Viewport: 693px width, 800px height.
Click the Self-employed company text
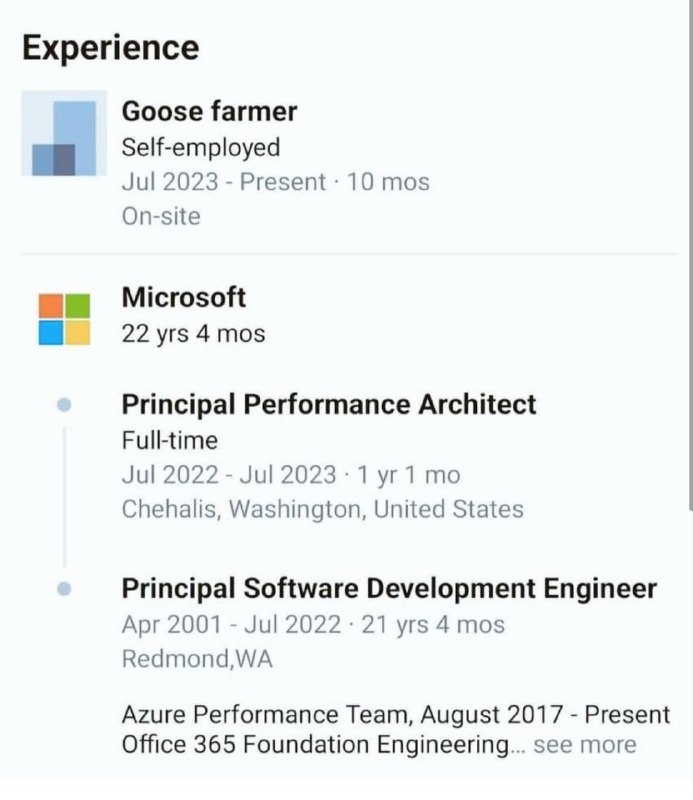pyautogui.click(x=201, y=147)
